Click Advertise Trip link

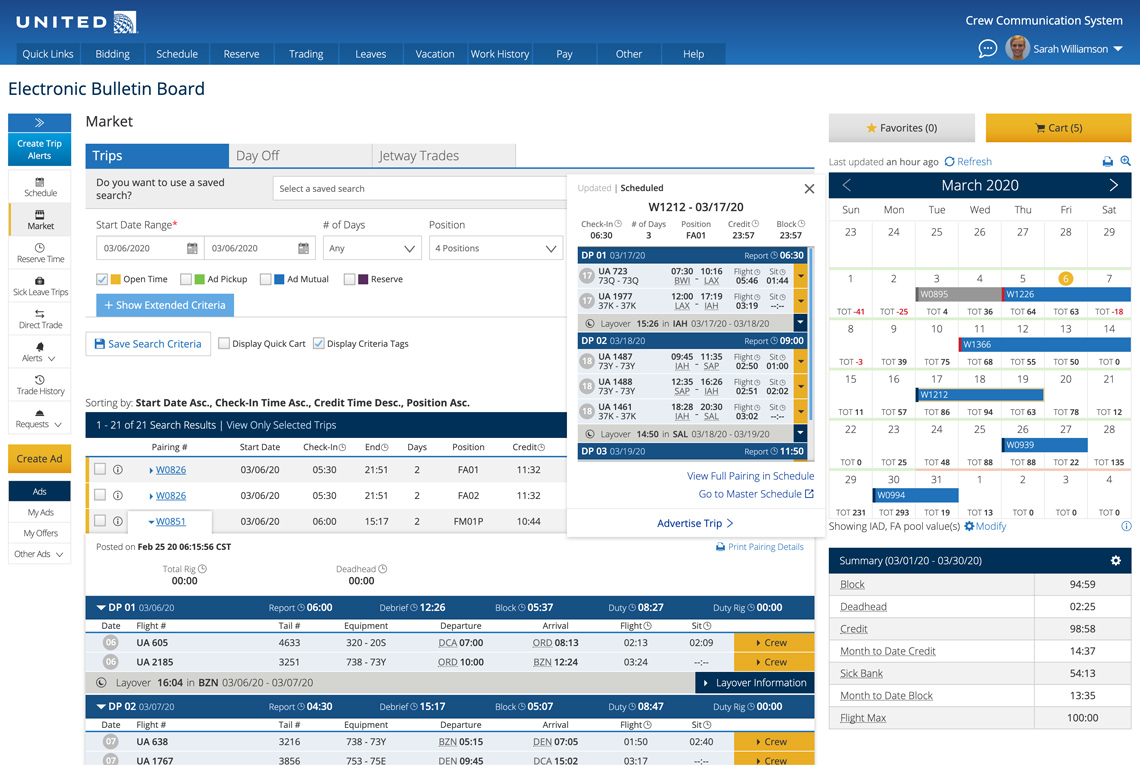(x=695, y=524)
